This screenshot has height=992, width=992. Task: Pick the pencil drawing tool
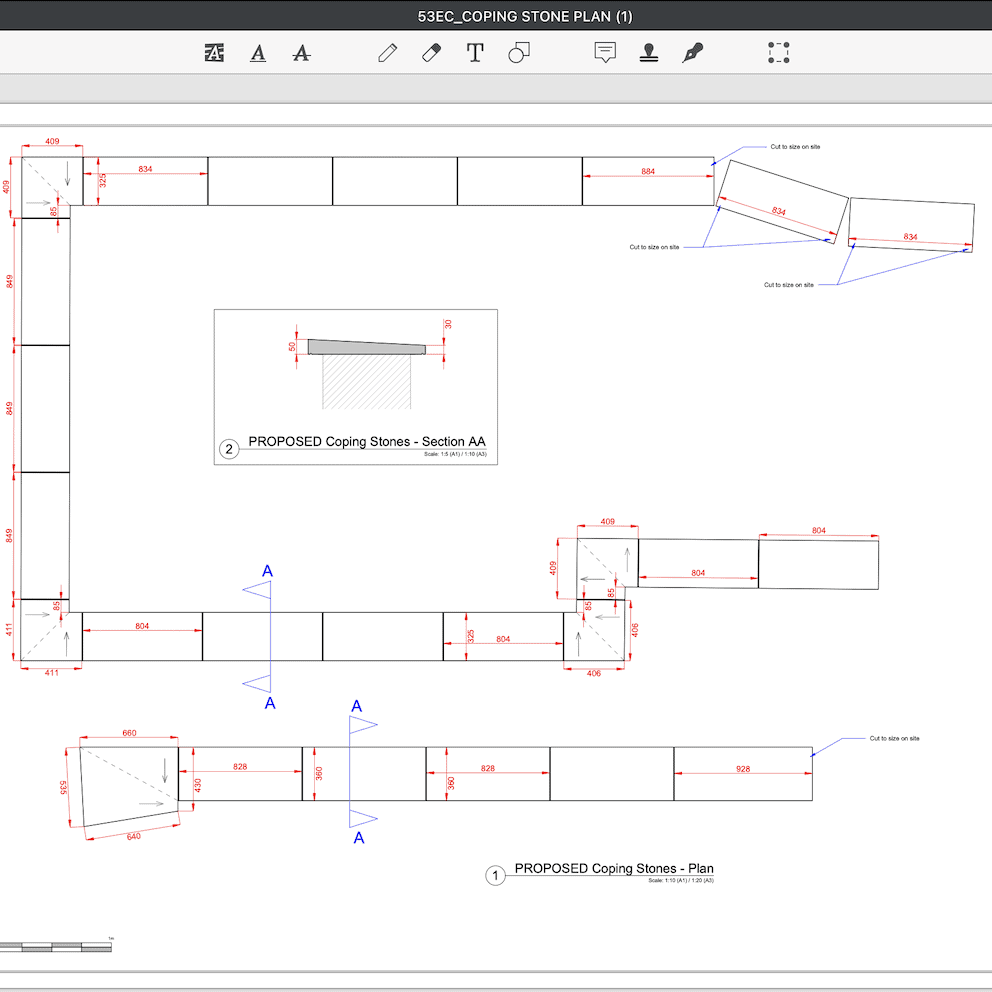(x=388, y=53)
